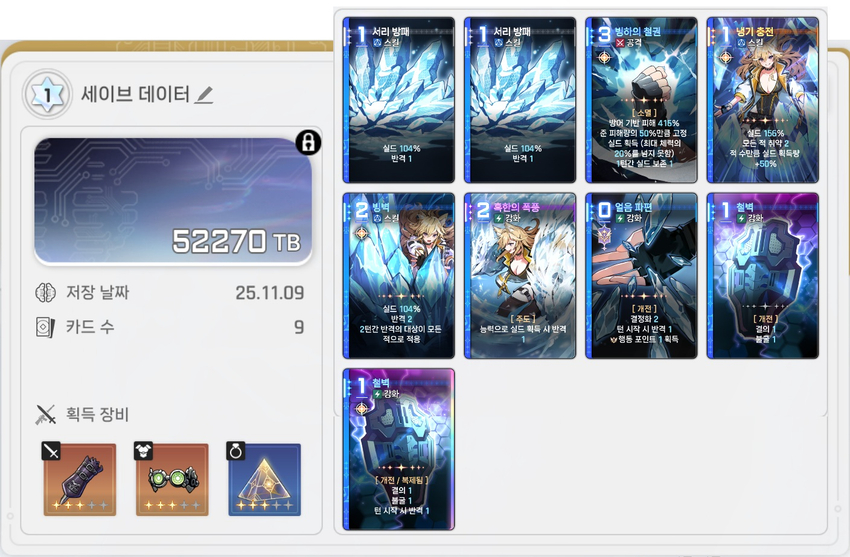Open the first 서리 방패 card
Image resolution: width=850 pixels, height=557 pixels.
[399, 100]
